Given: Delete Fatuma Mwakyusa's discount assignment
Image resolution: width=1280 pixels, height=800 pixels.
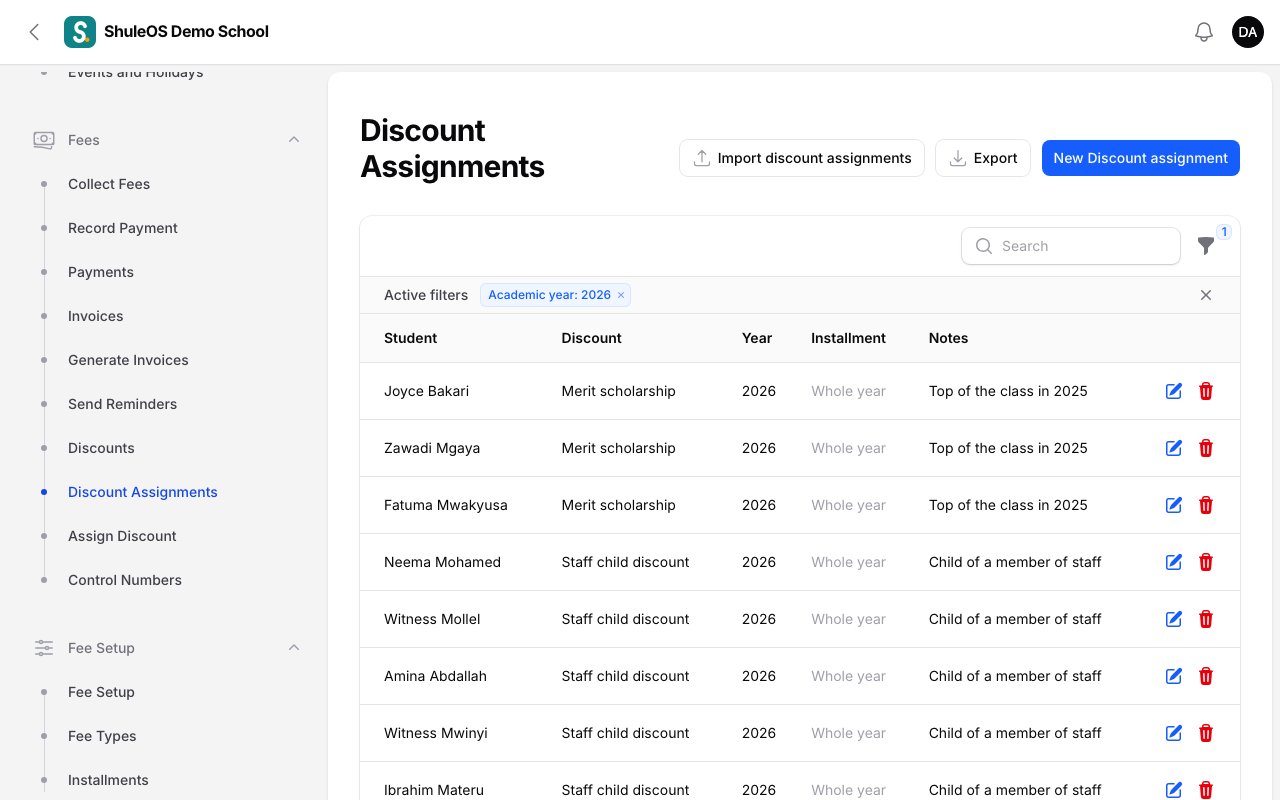Looking at the screenshot, I should (1206, 505).
